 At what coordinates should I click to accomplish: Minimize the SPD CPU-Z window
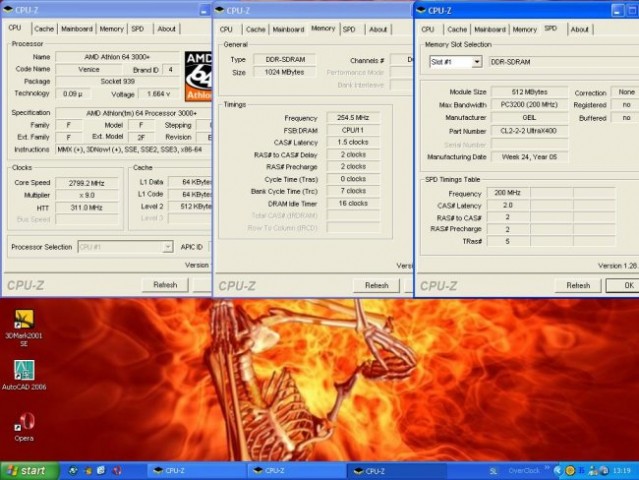(x=618, y=11)
